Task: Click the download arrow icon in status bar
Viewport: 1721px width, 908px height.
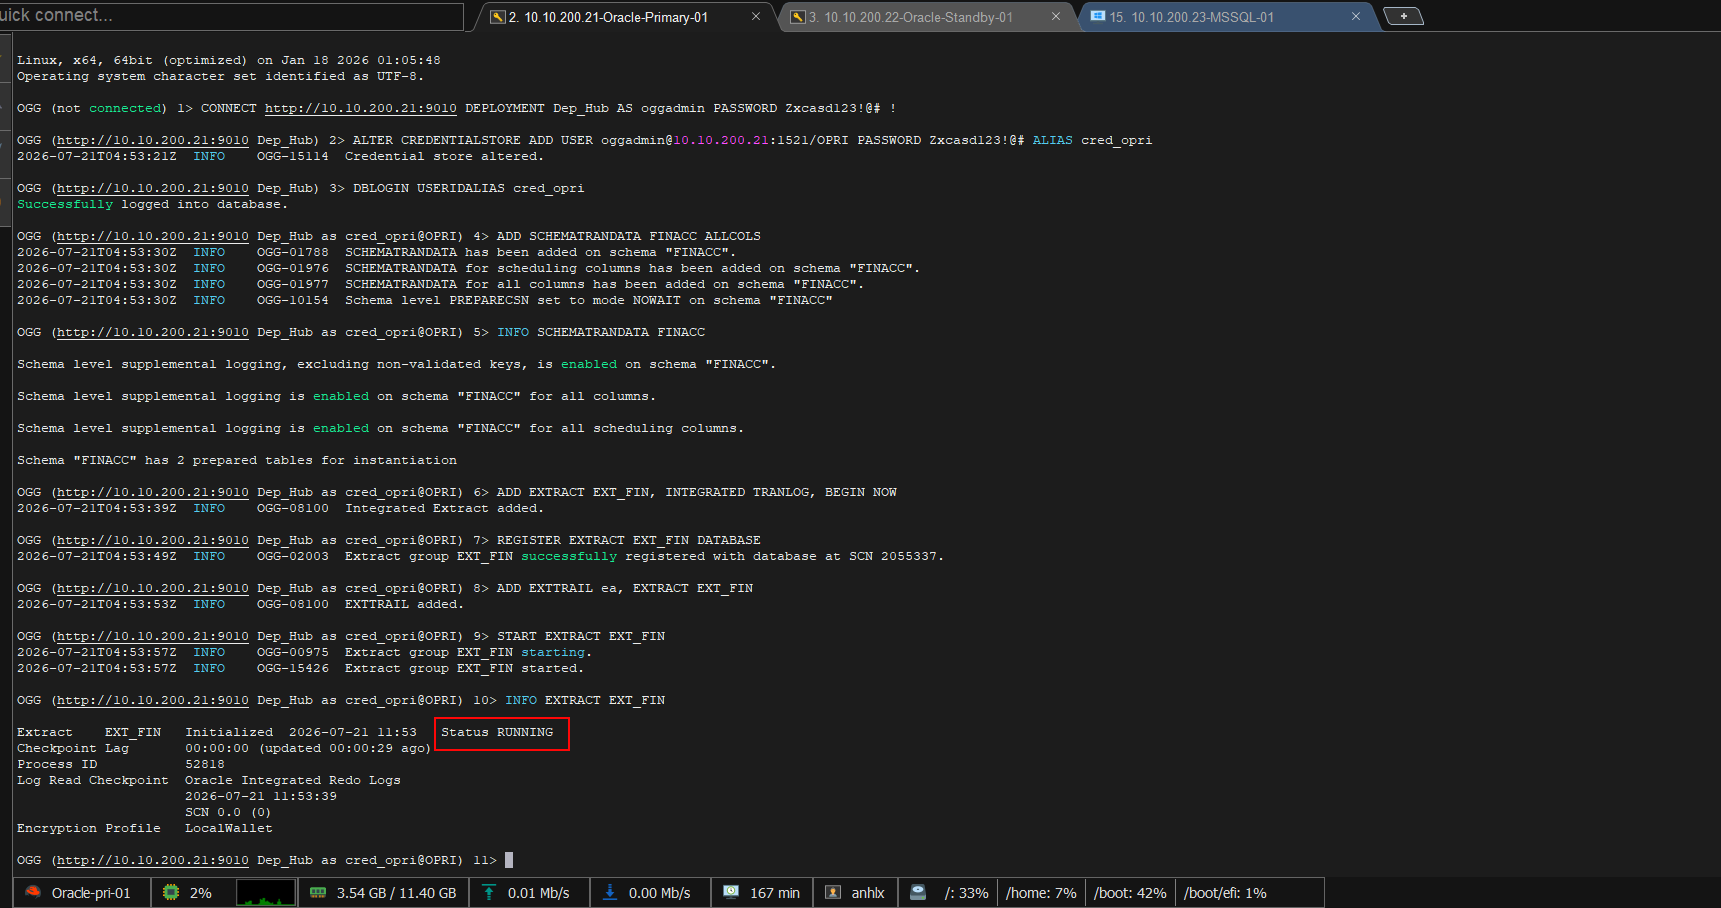Action: pyautogui.click(x=610, y=892)
